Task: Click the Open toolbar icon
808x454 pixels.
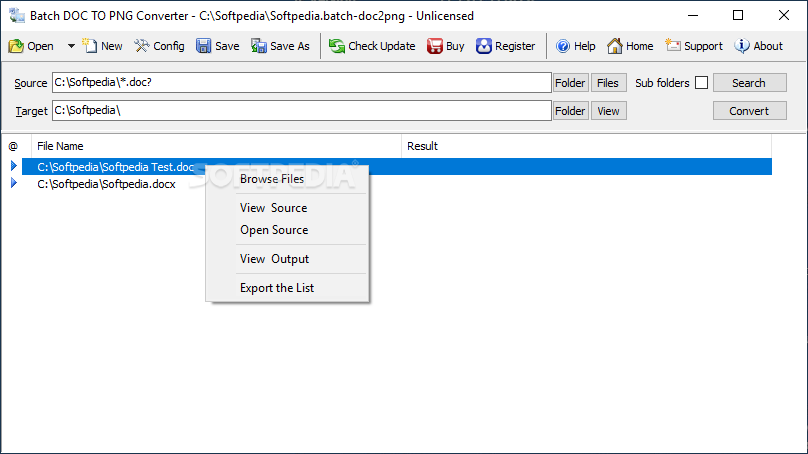Action: (16, 46)
